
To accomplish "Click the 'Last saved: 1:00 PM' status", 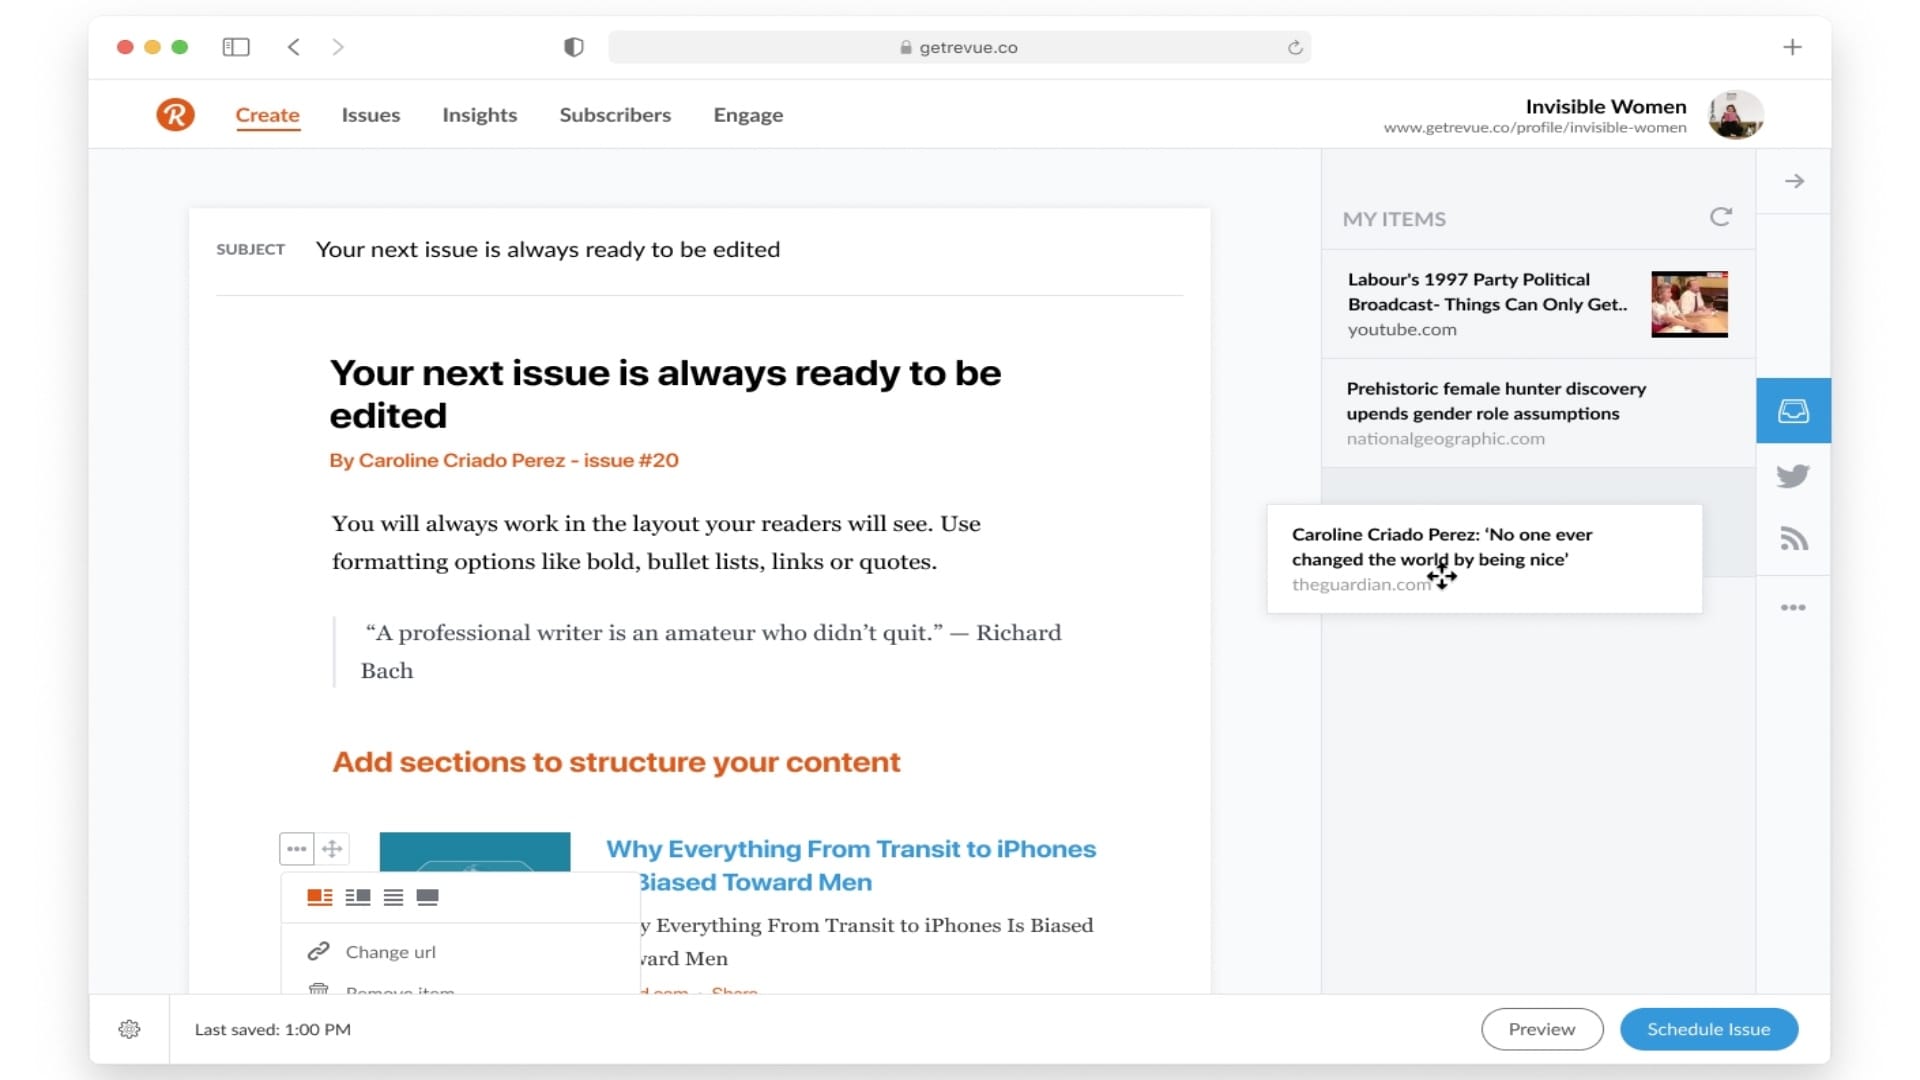I will [x=272, y=1029].
